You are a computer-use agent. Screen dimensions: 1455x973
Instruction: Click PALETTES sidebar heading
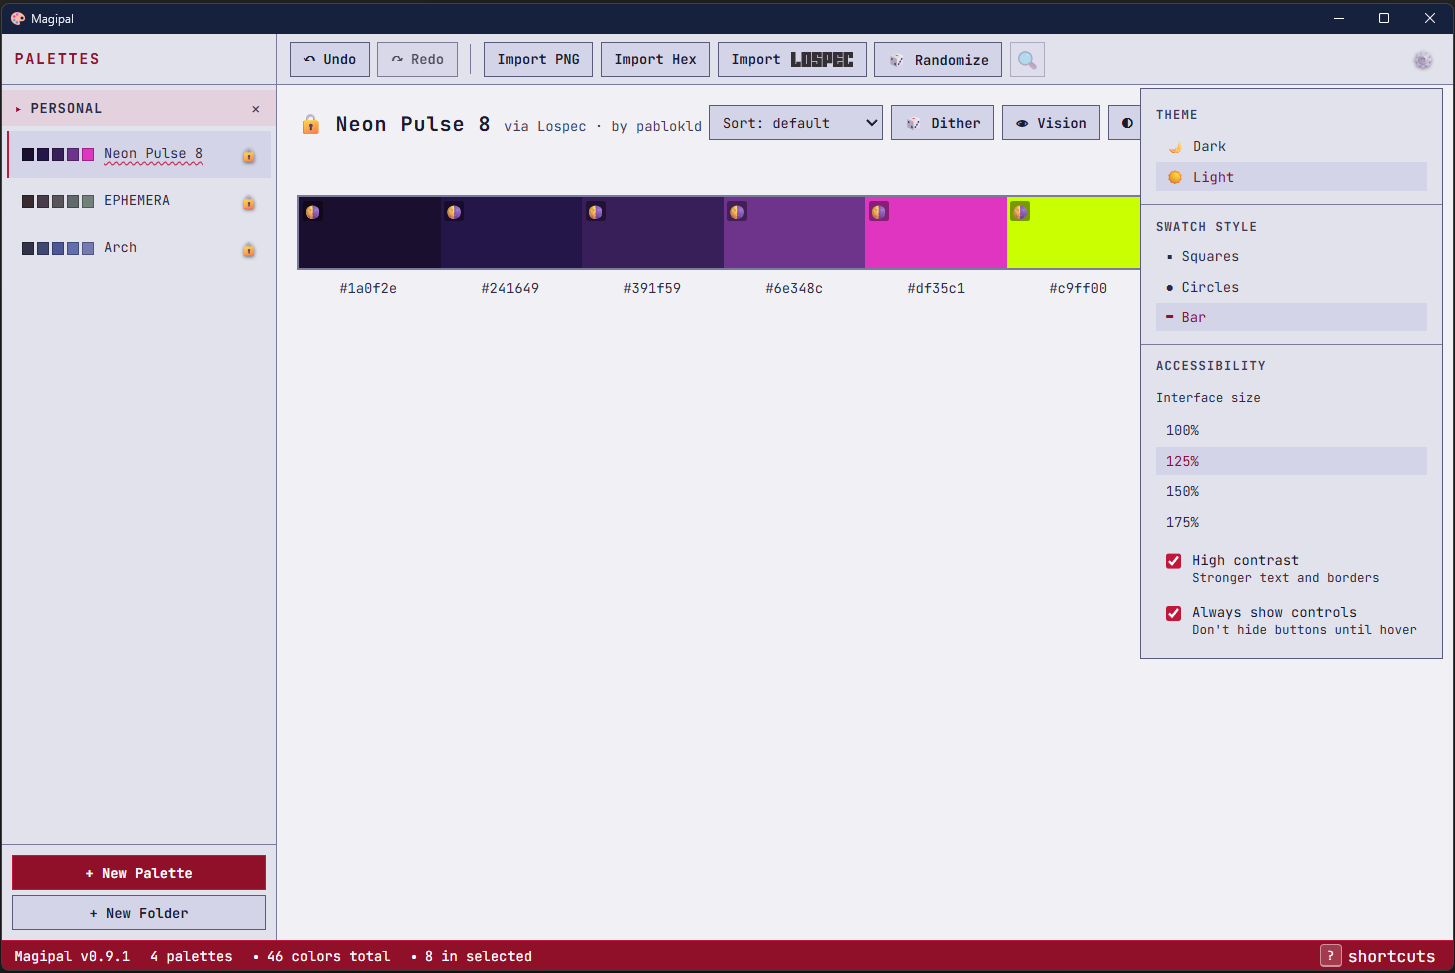click(57, 59)
